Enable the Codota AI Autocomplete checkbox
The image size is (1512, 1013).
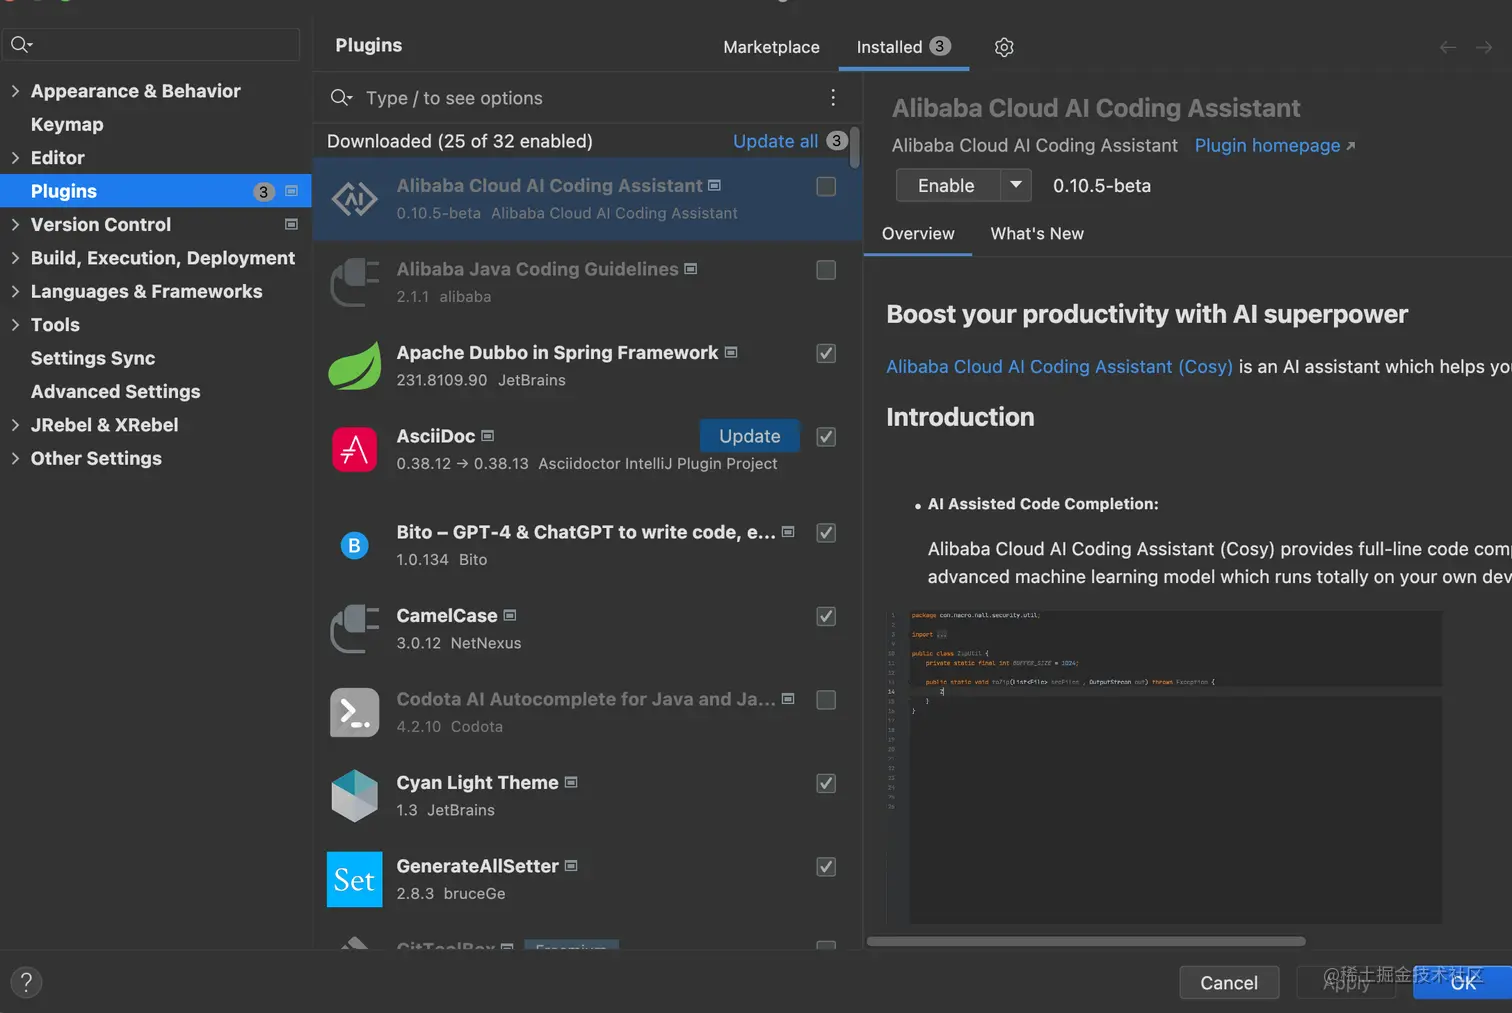click(826, 700)
